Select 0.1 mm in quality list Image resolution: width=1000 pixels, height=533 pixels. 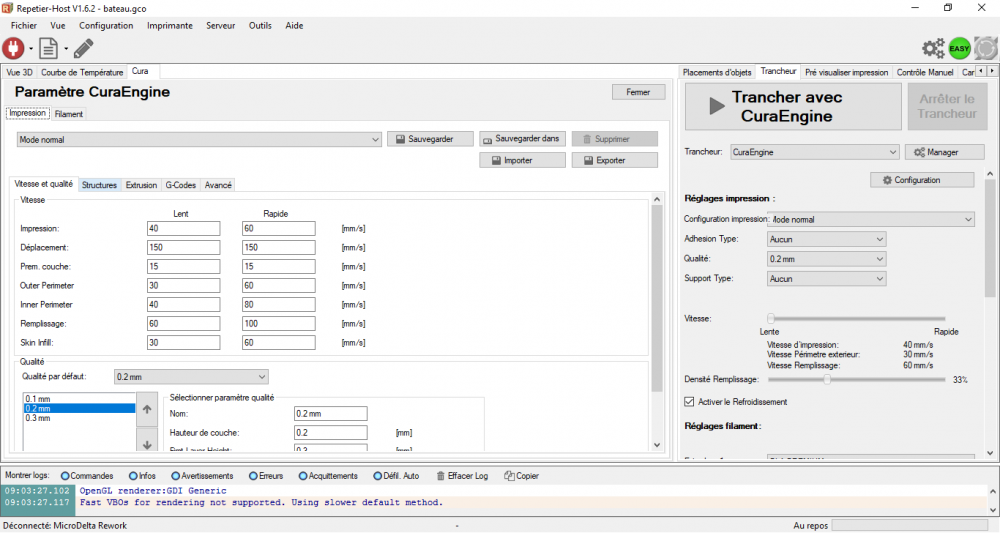(x=79, y=399)
